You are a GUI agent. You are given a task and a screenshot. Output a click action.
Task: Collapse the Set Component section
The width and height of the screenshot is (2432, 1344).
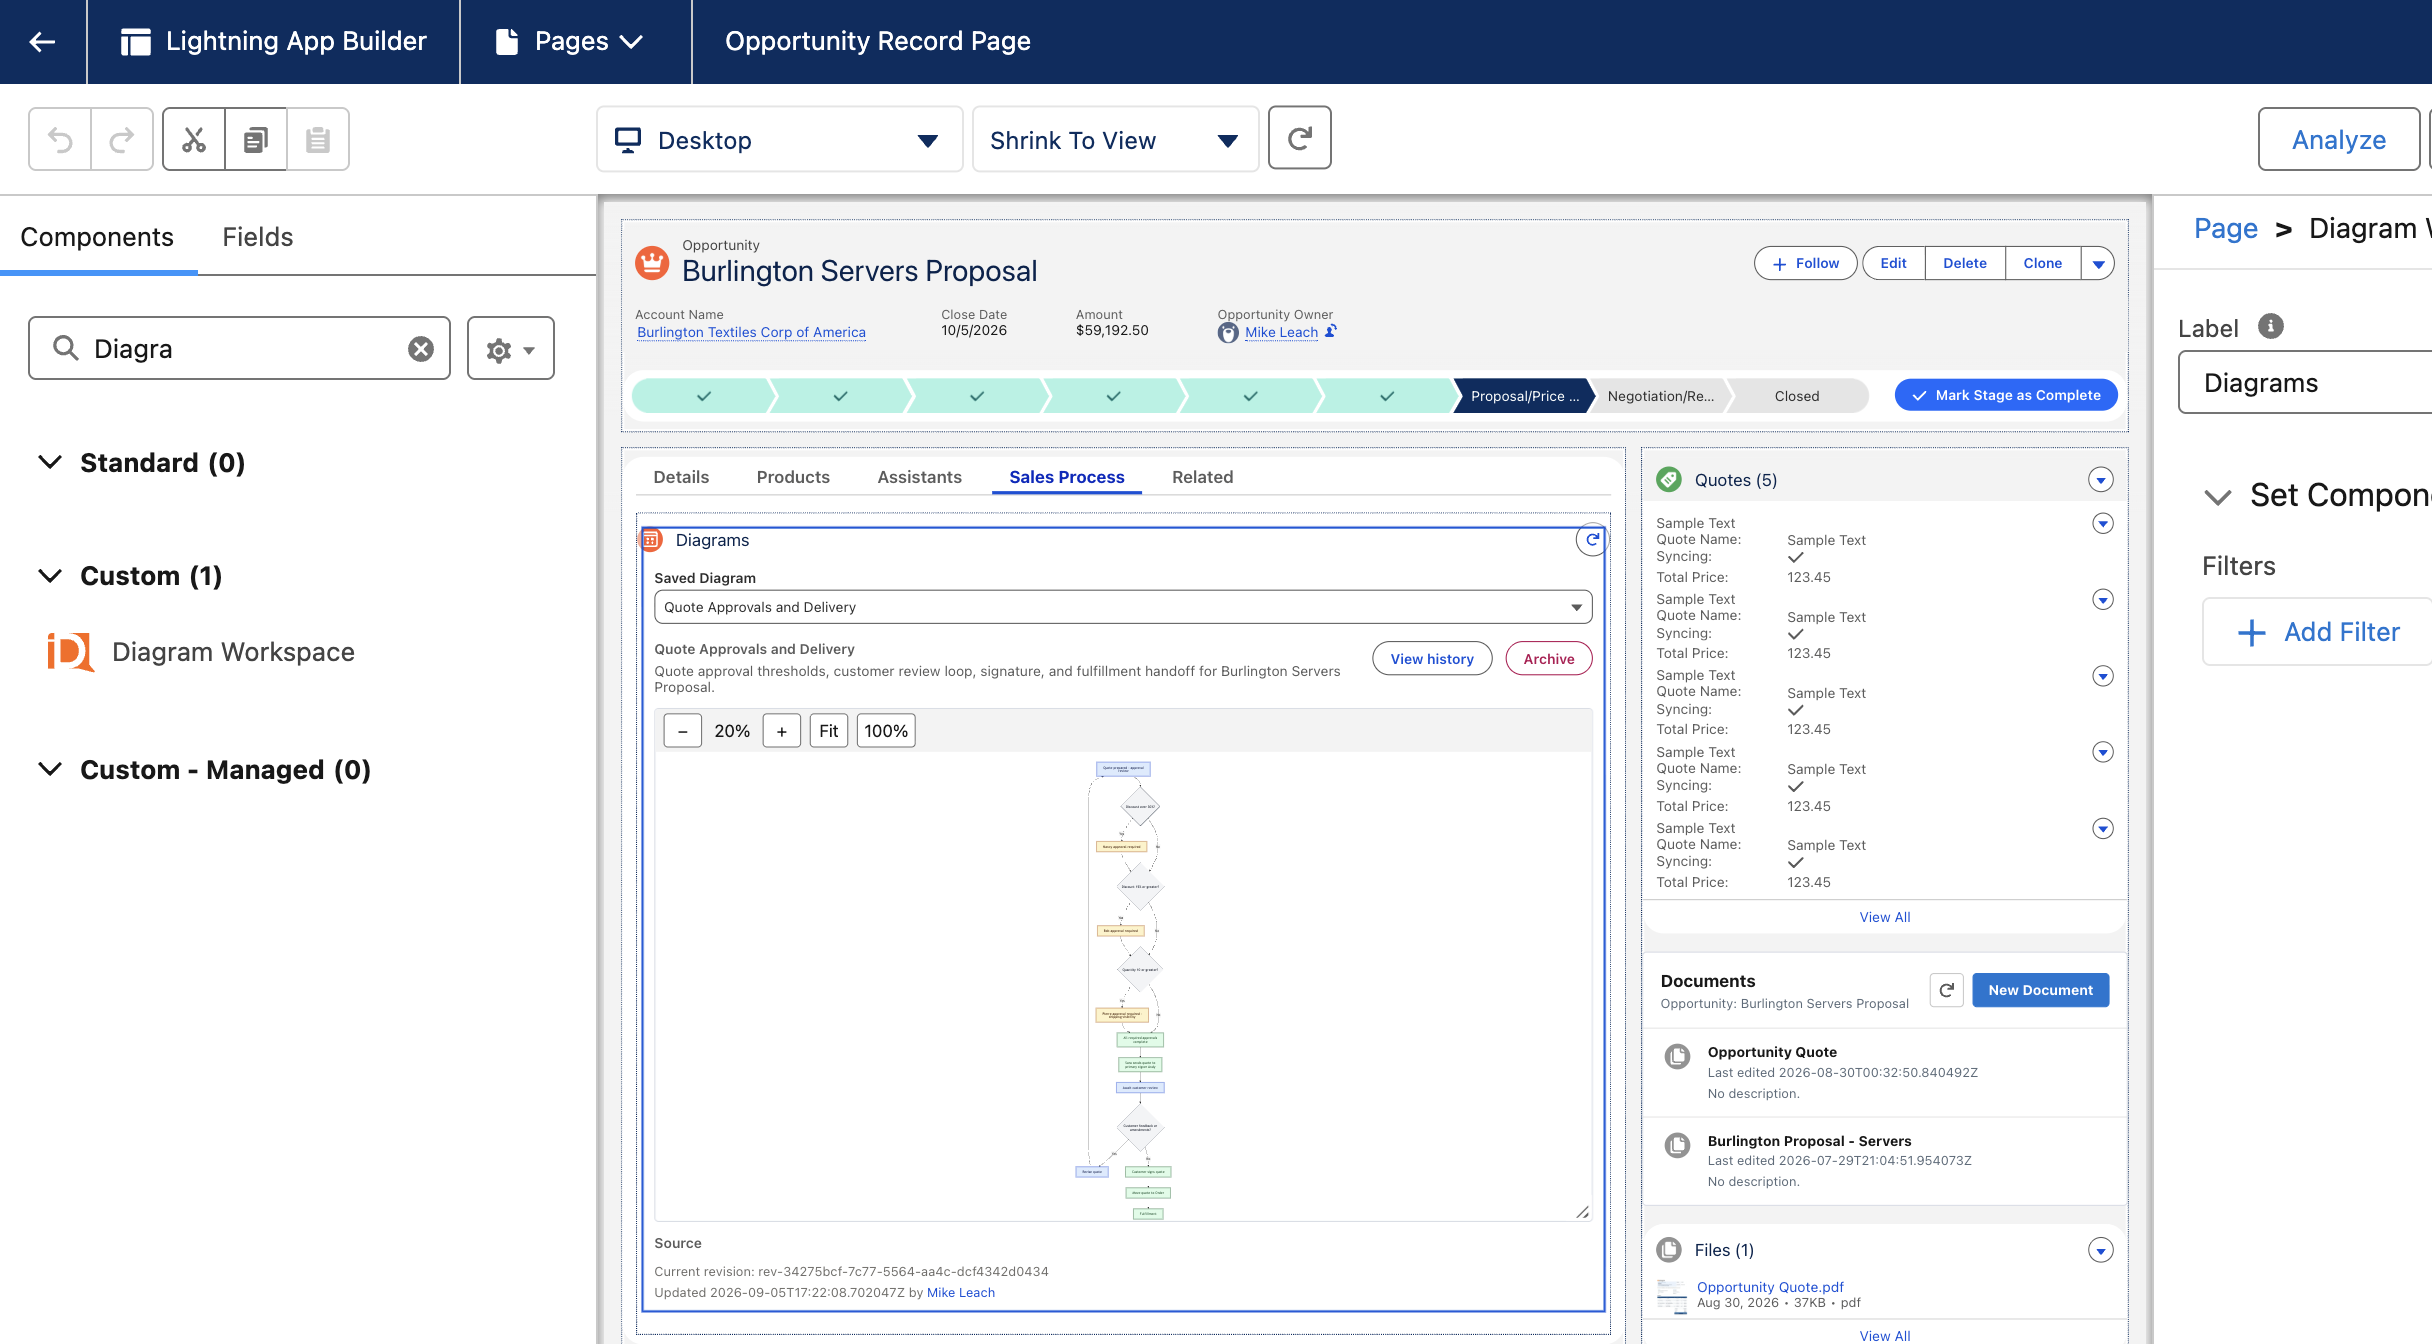[x=2217, y=496]
